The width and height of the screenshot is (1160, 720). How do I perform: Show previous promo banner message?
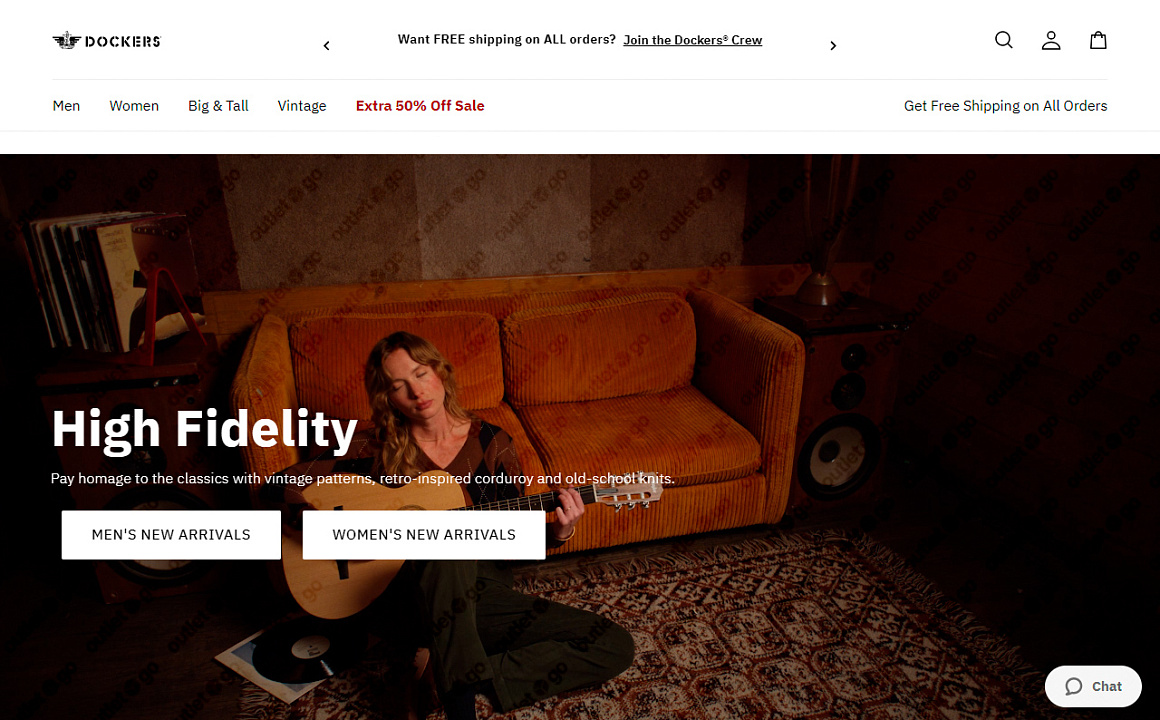click(326, 45)
